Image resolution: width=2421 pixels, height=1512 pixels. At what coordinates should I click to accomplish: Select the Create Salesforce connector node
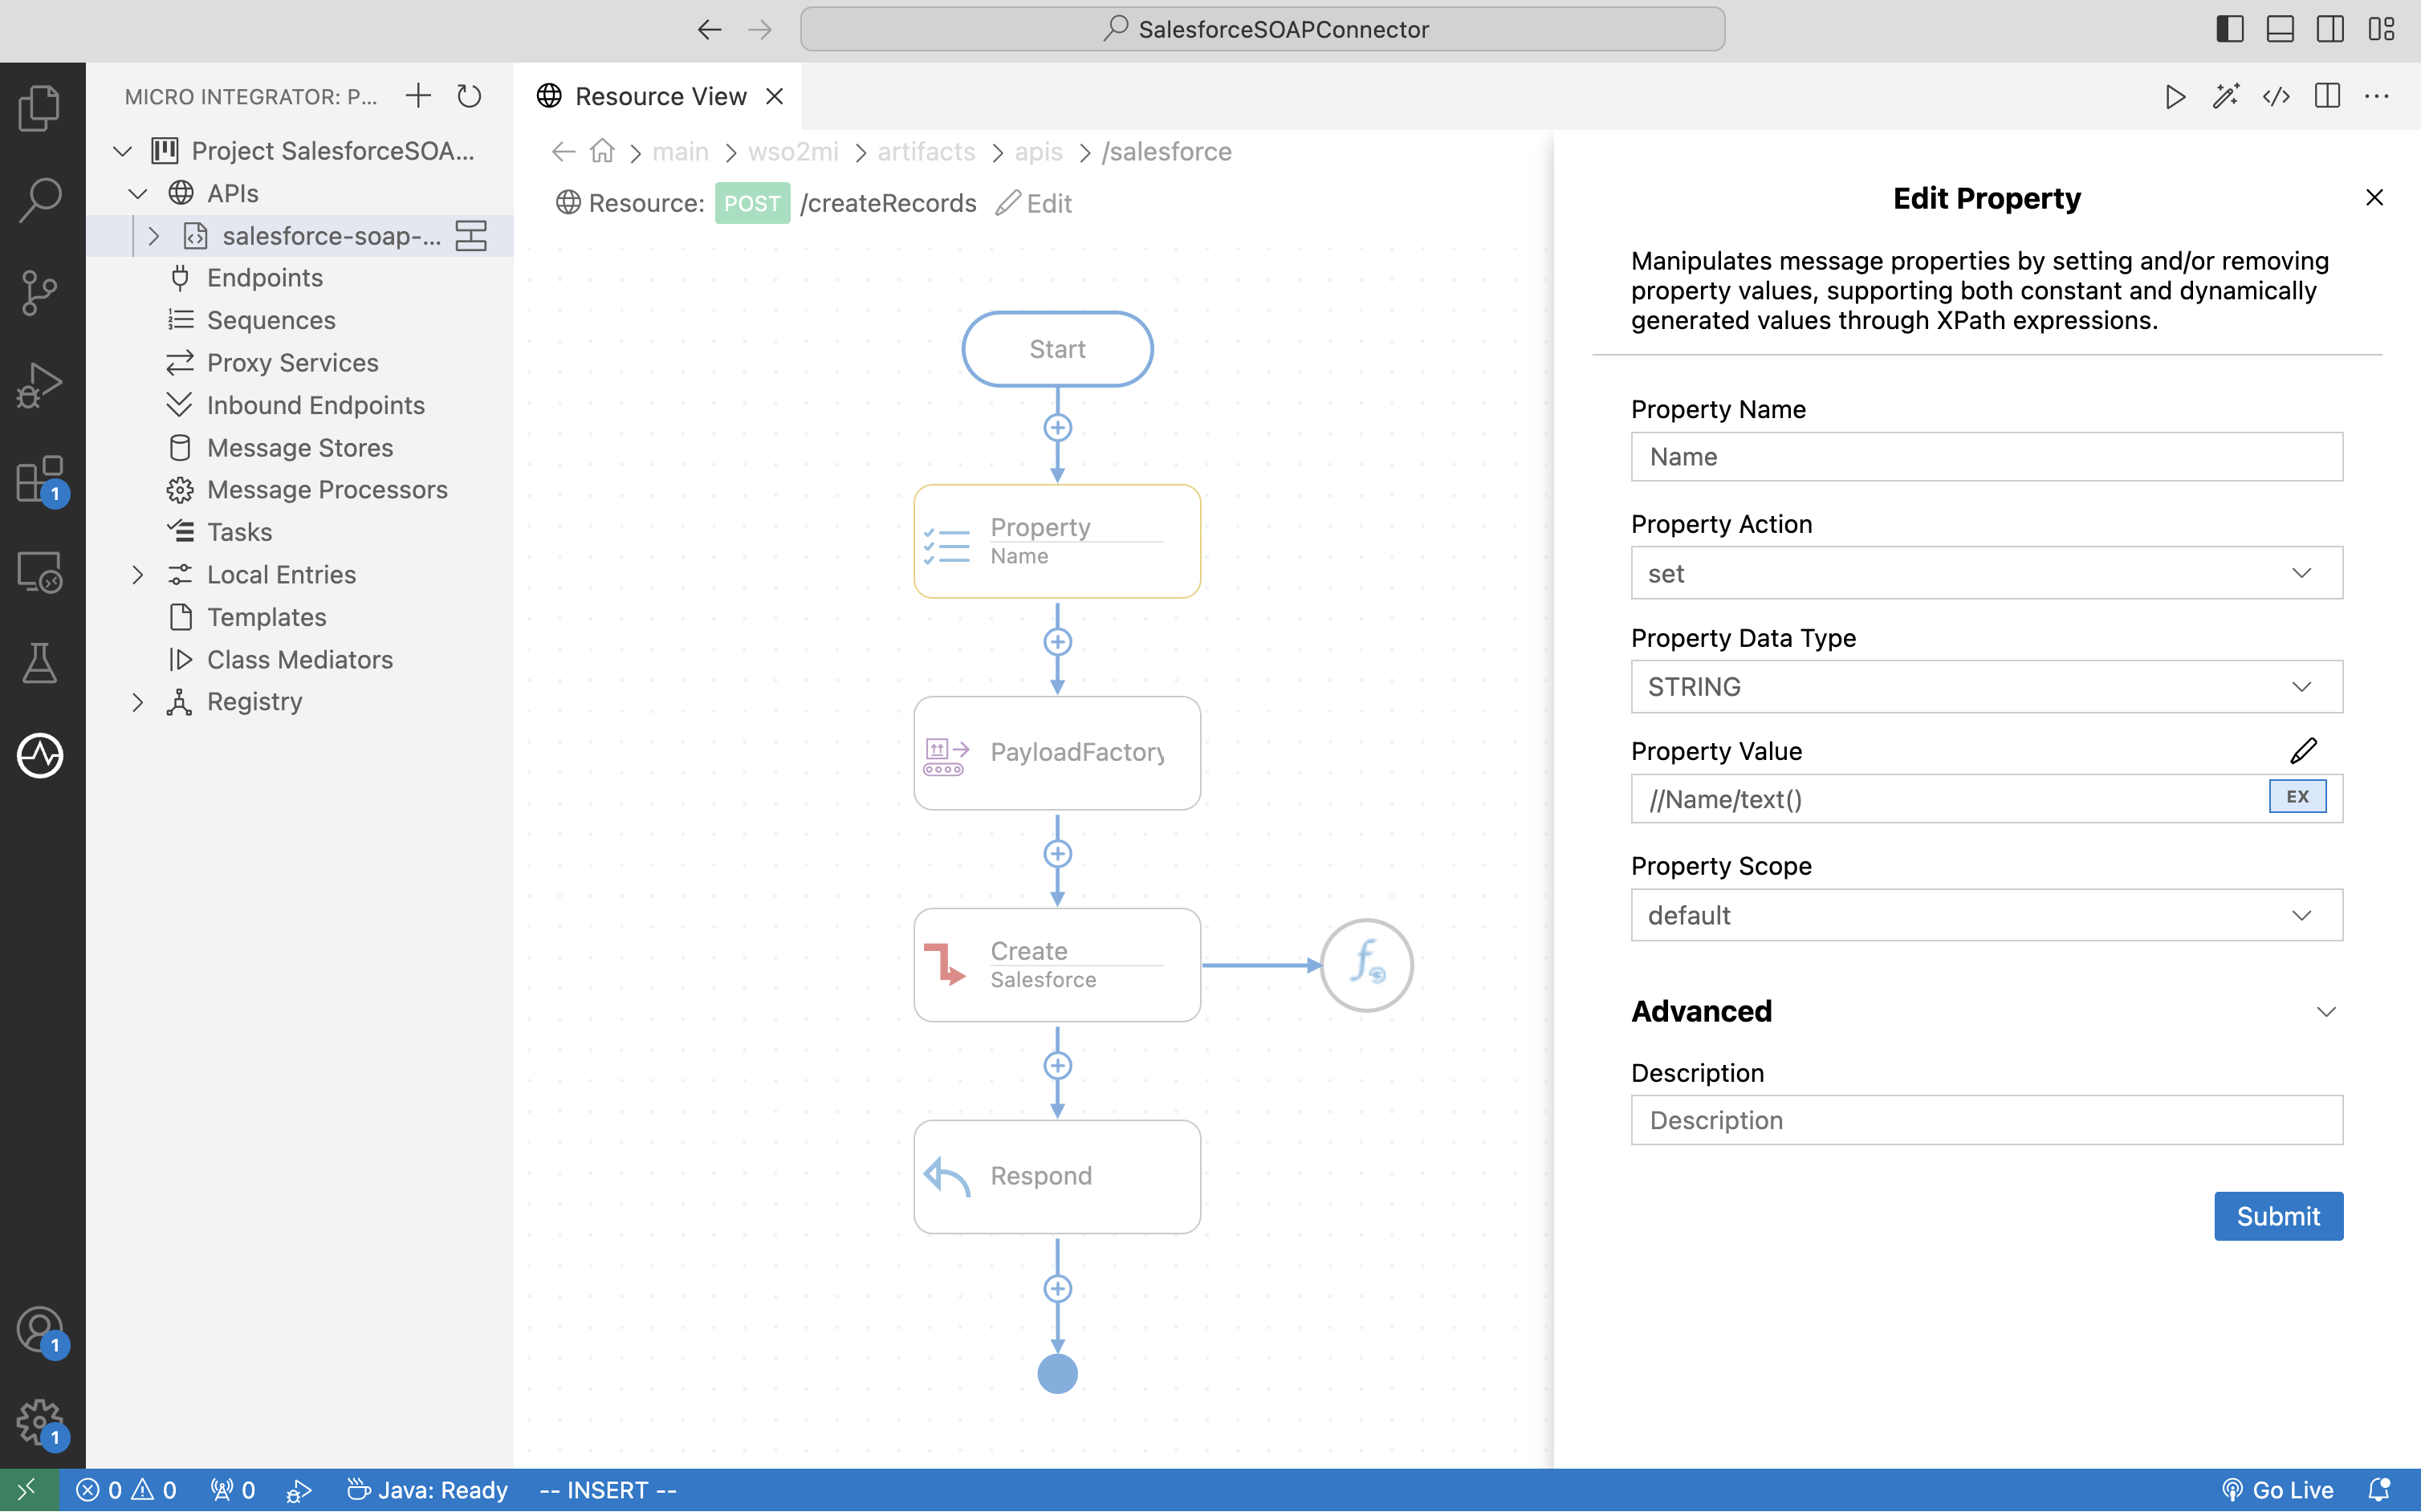coord(1057,965)
